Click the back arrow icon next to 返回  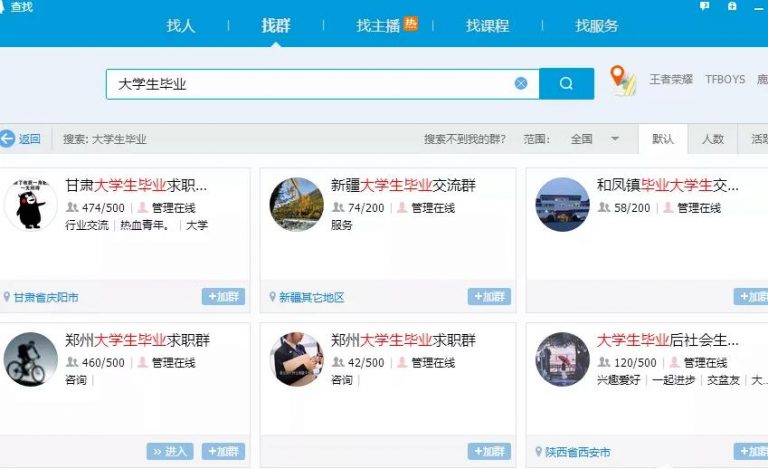(x=8, y=139)
